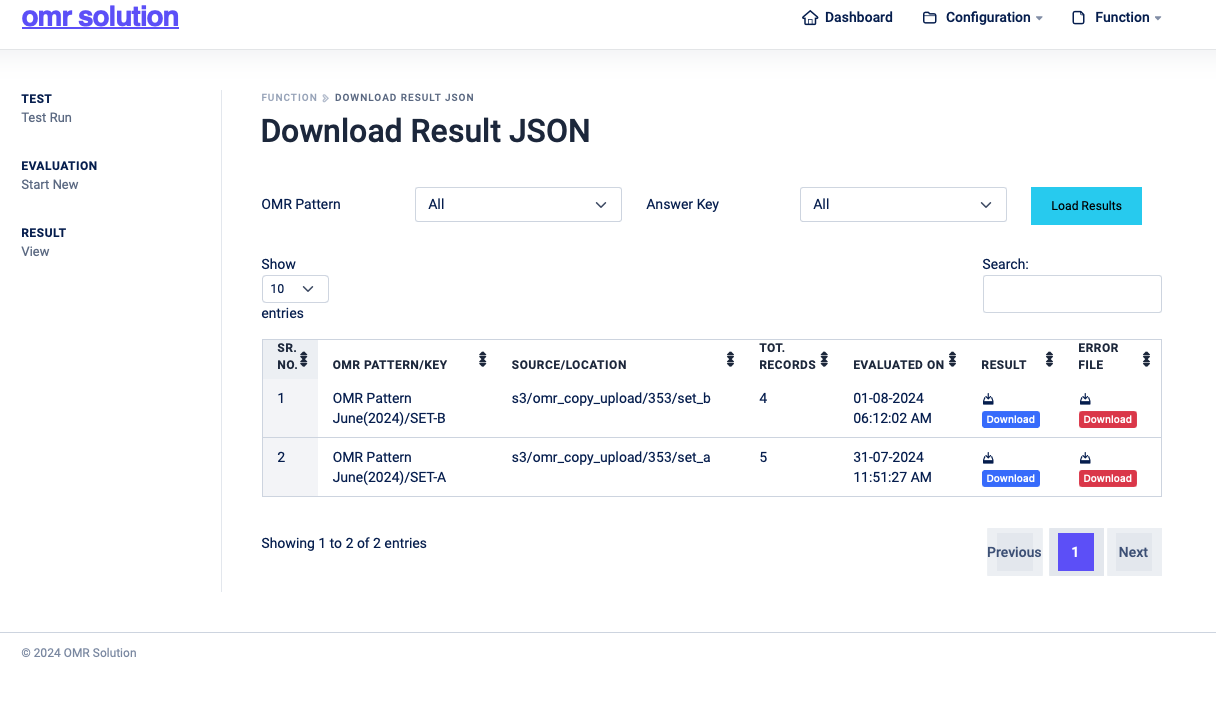Click the Function file icon

coord(1078,18)
